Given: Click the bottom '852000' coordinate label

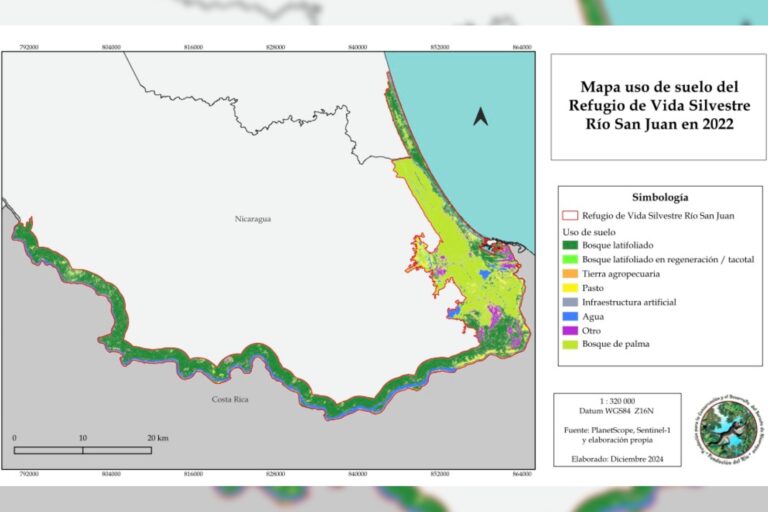Looking at the screenshot, I should pyautogui.click(x=439, y=474).
